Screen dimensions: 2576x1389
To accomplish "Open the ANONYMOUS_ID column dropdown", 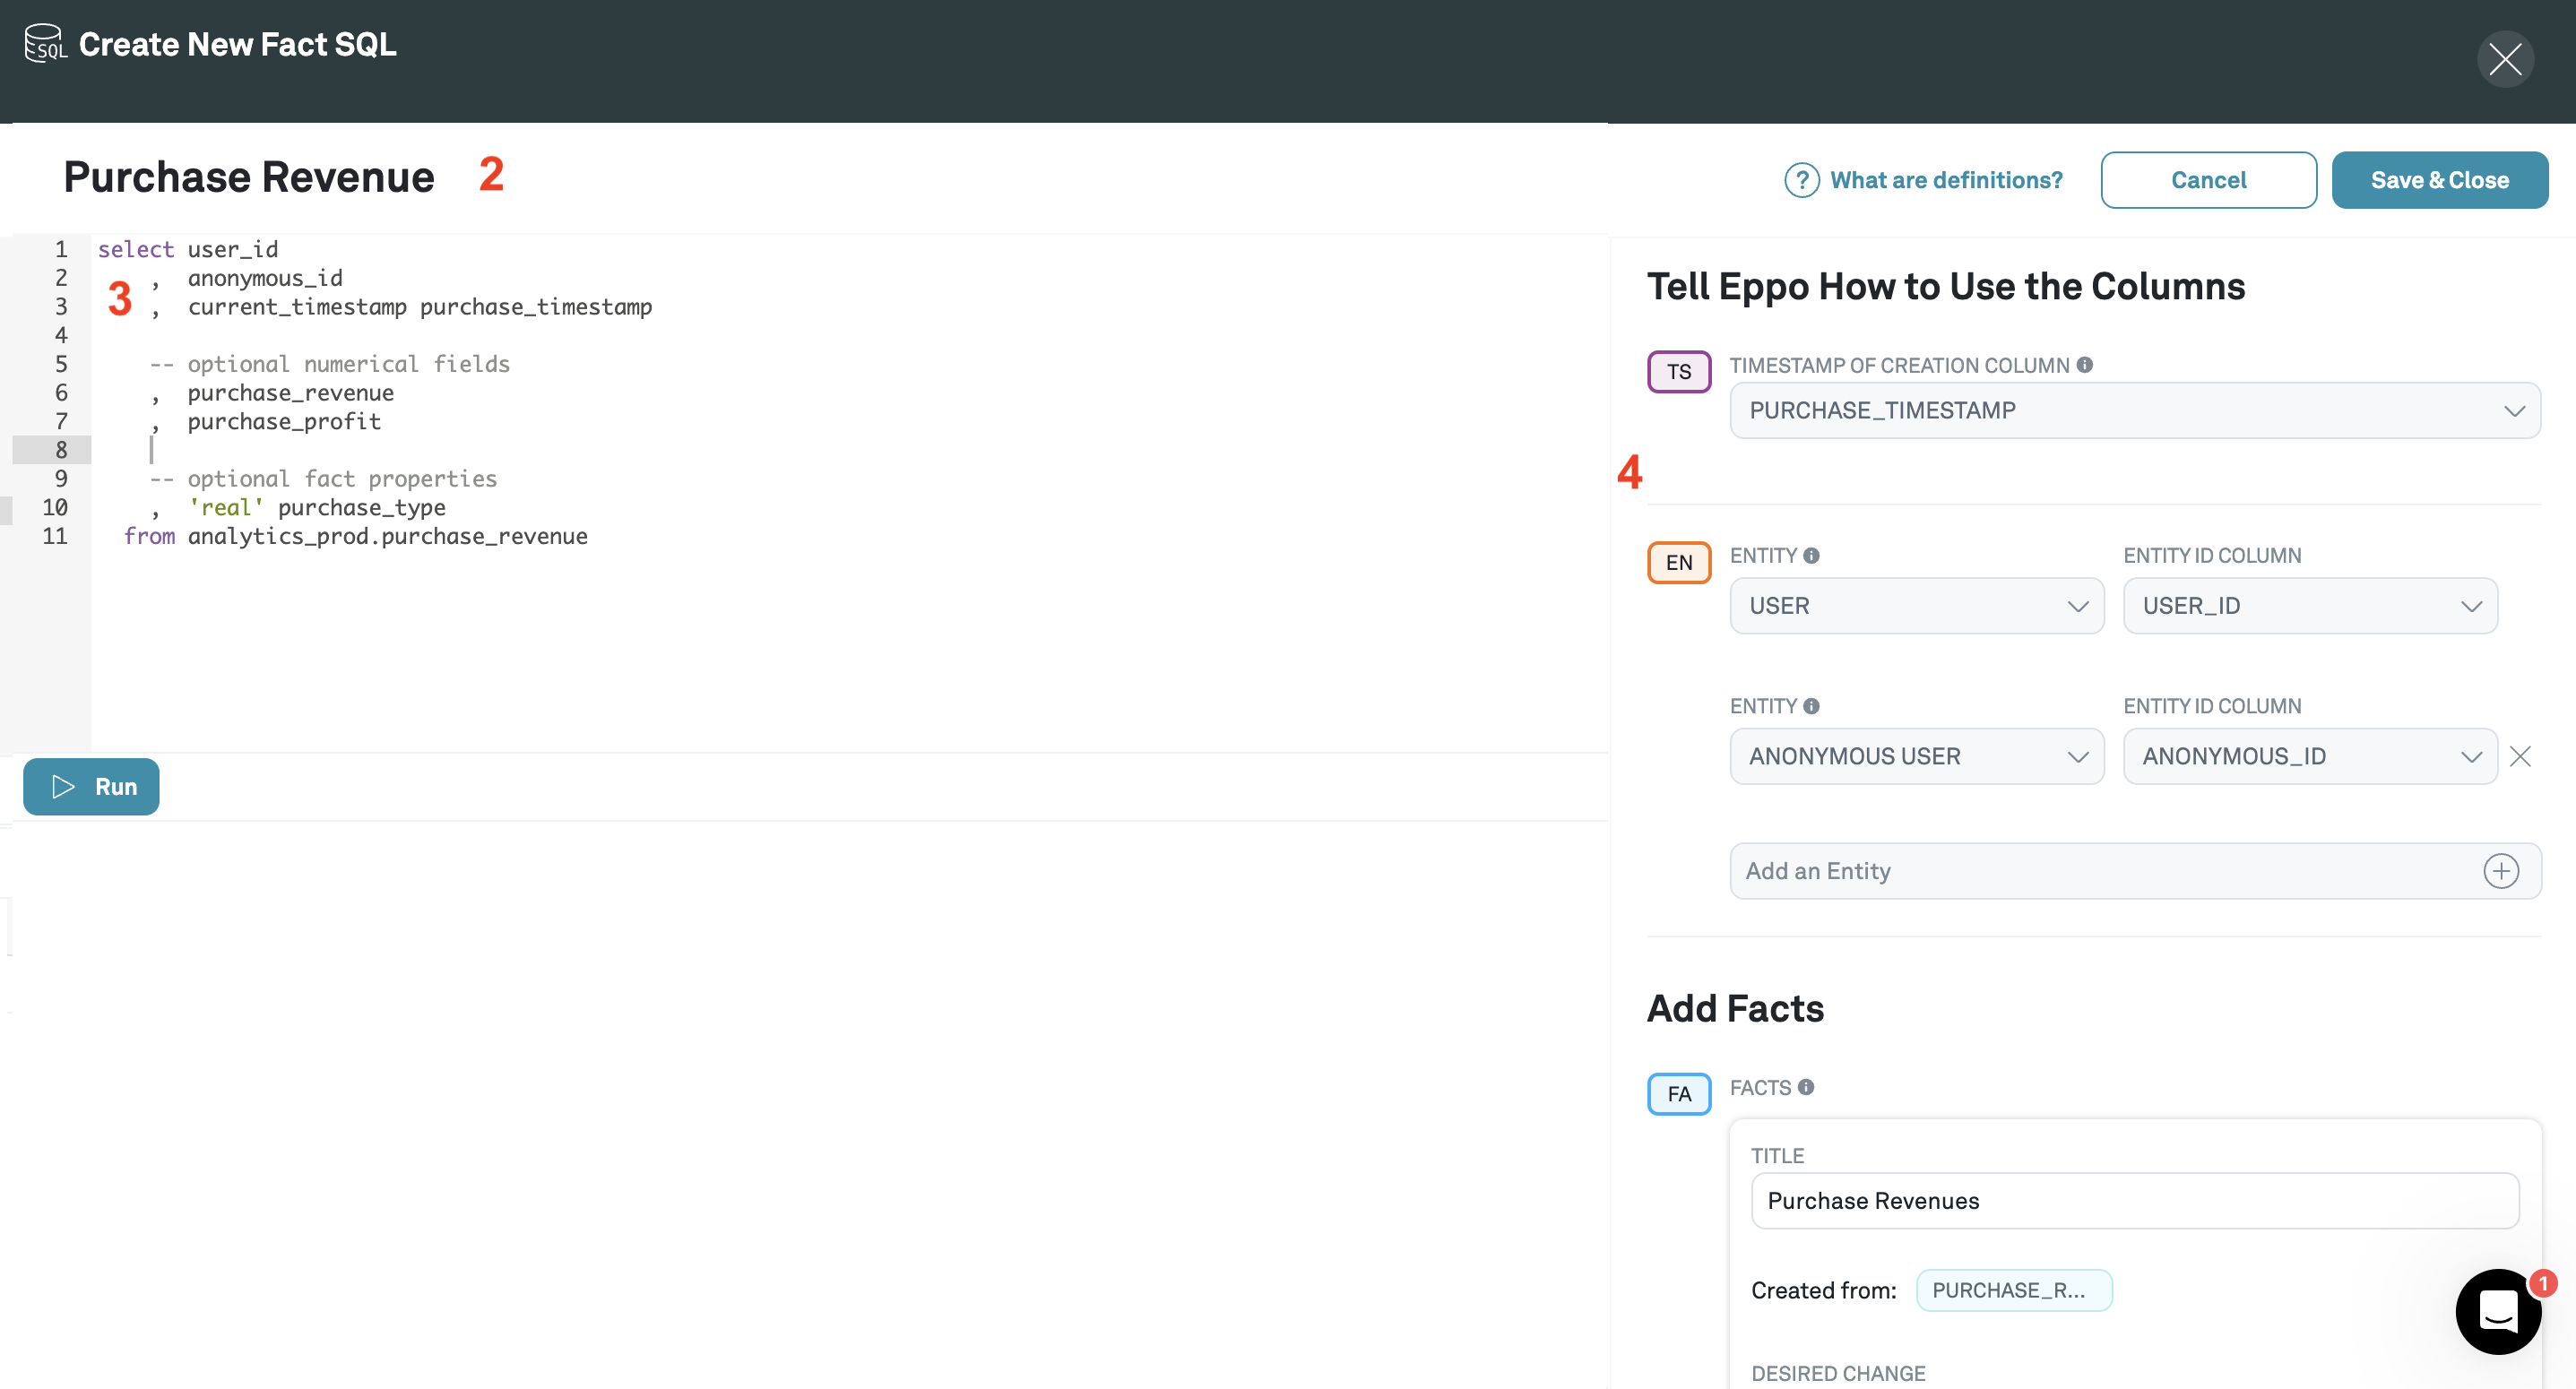I will tap(2309, 756).
